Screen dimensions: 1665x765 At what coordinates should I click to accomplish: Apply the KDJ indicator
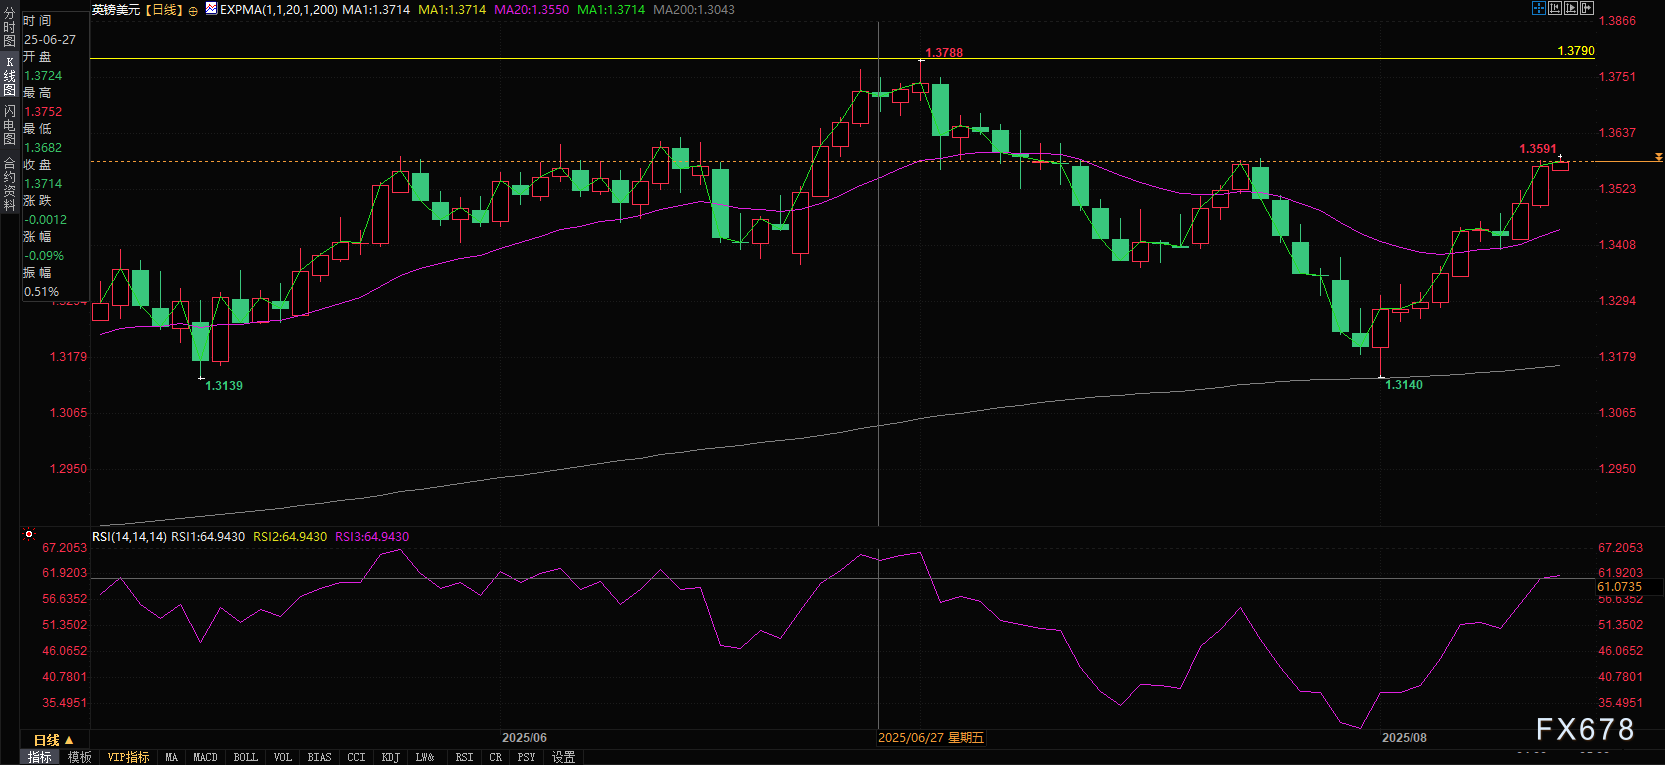point(390,757)
